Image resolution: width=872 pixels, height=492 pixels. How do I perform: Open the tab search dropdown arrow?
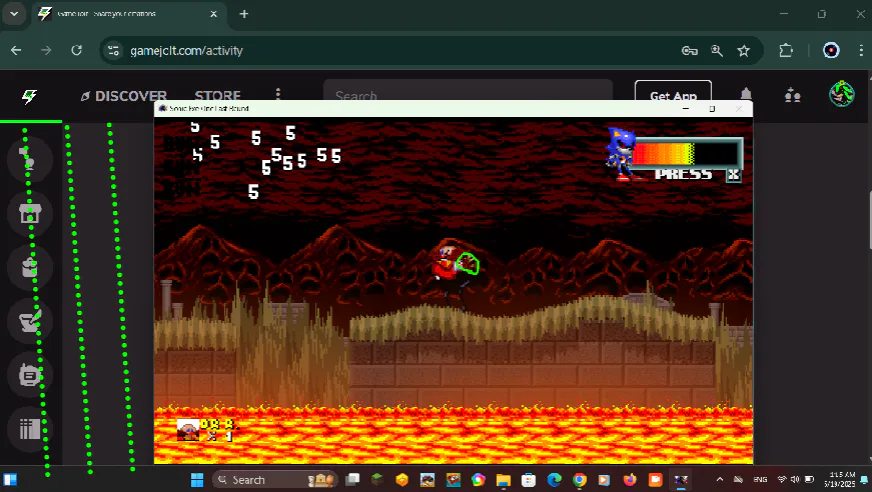tap(14, 14)
